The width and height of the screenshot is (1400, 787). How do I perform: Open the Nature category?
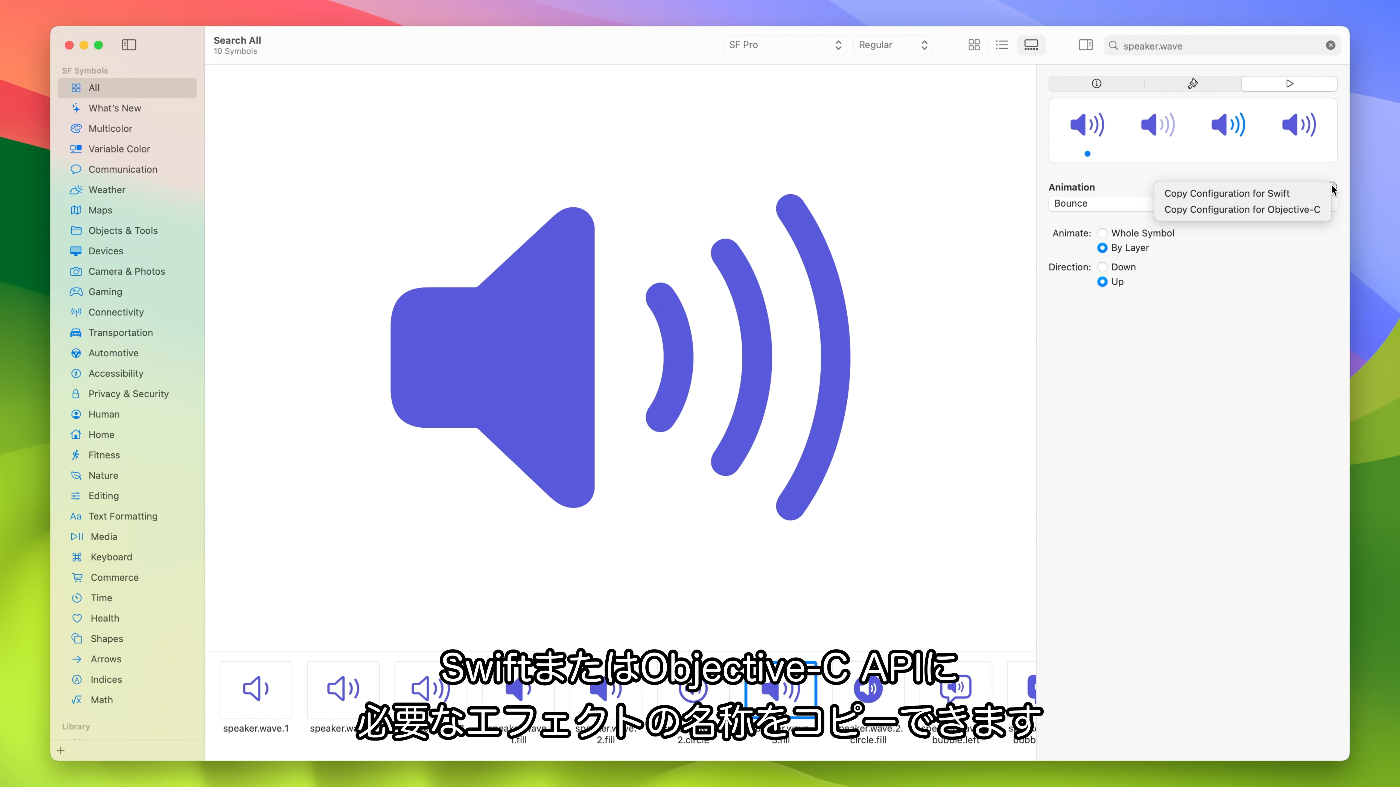pos(127,475)
